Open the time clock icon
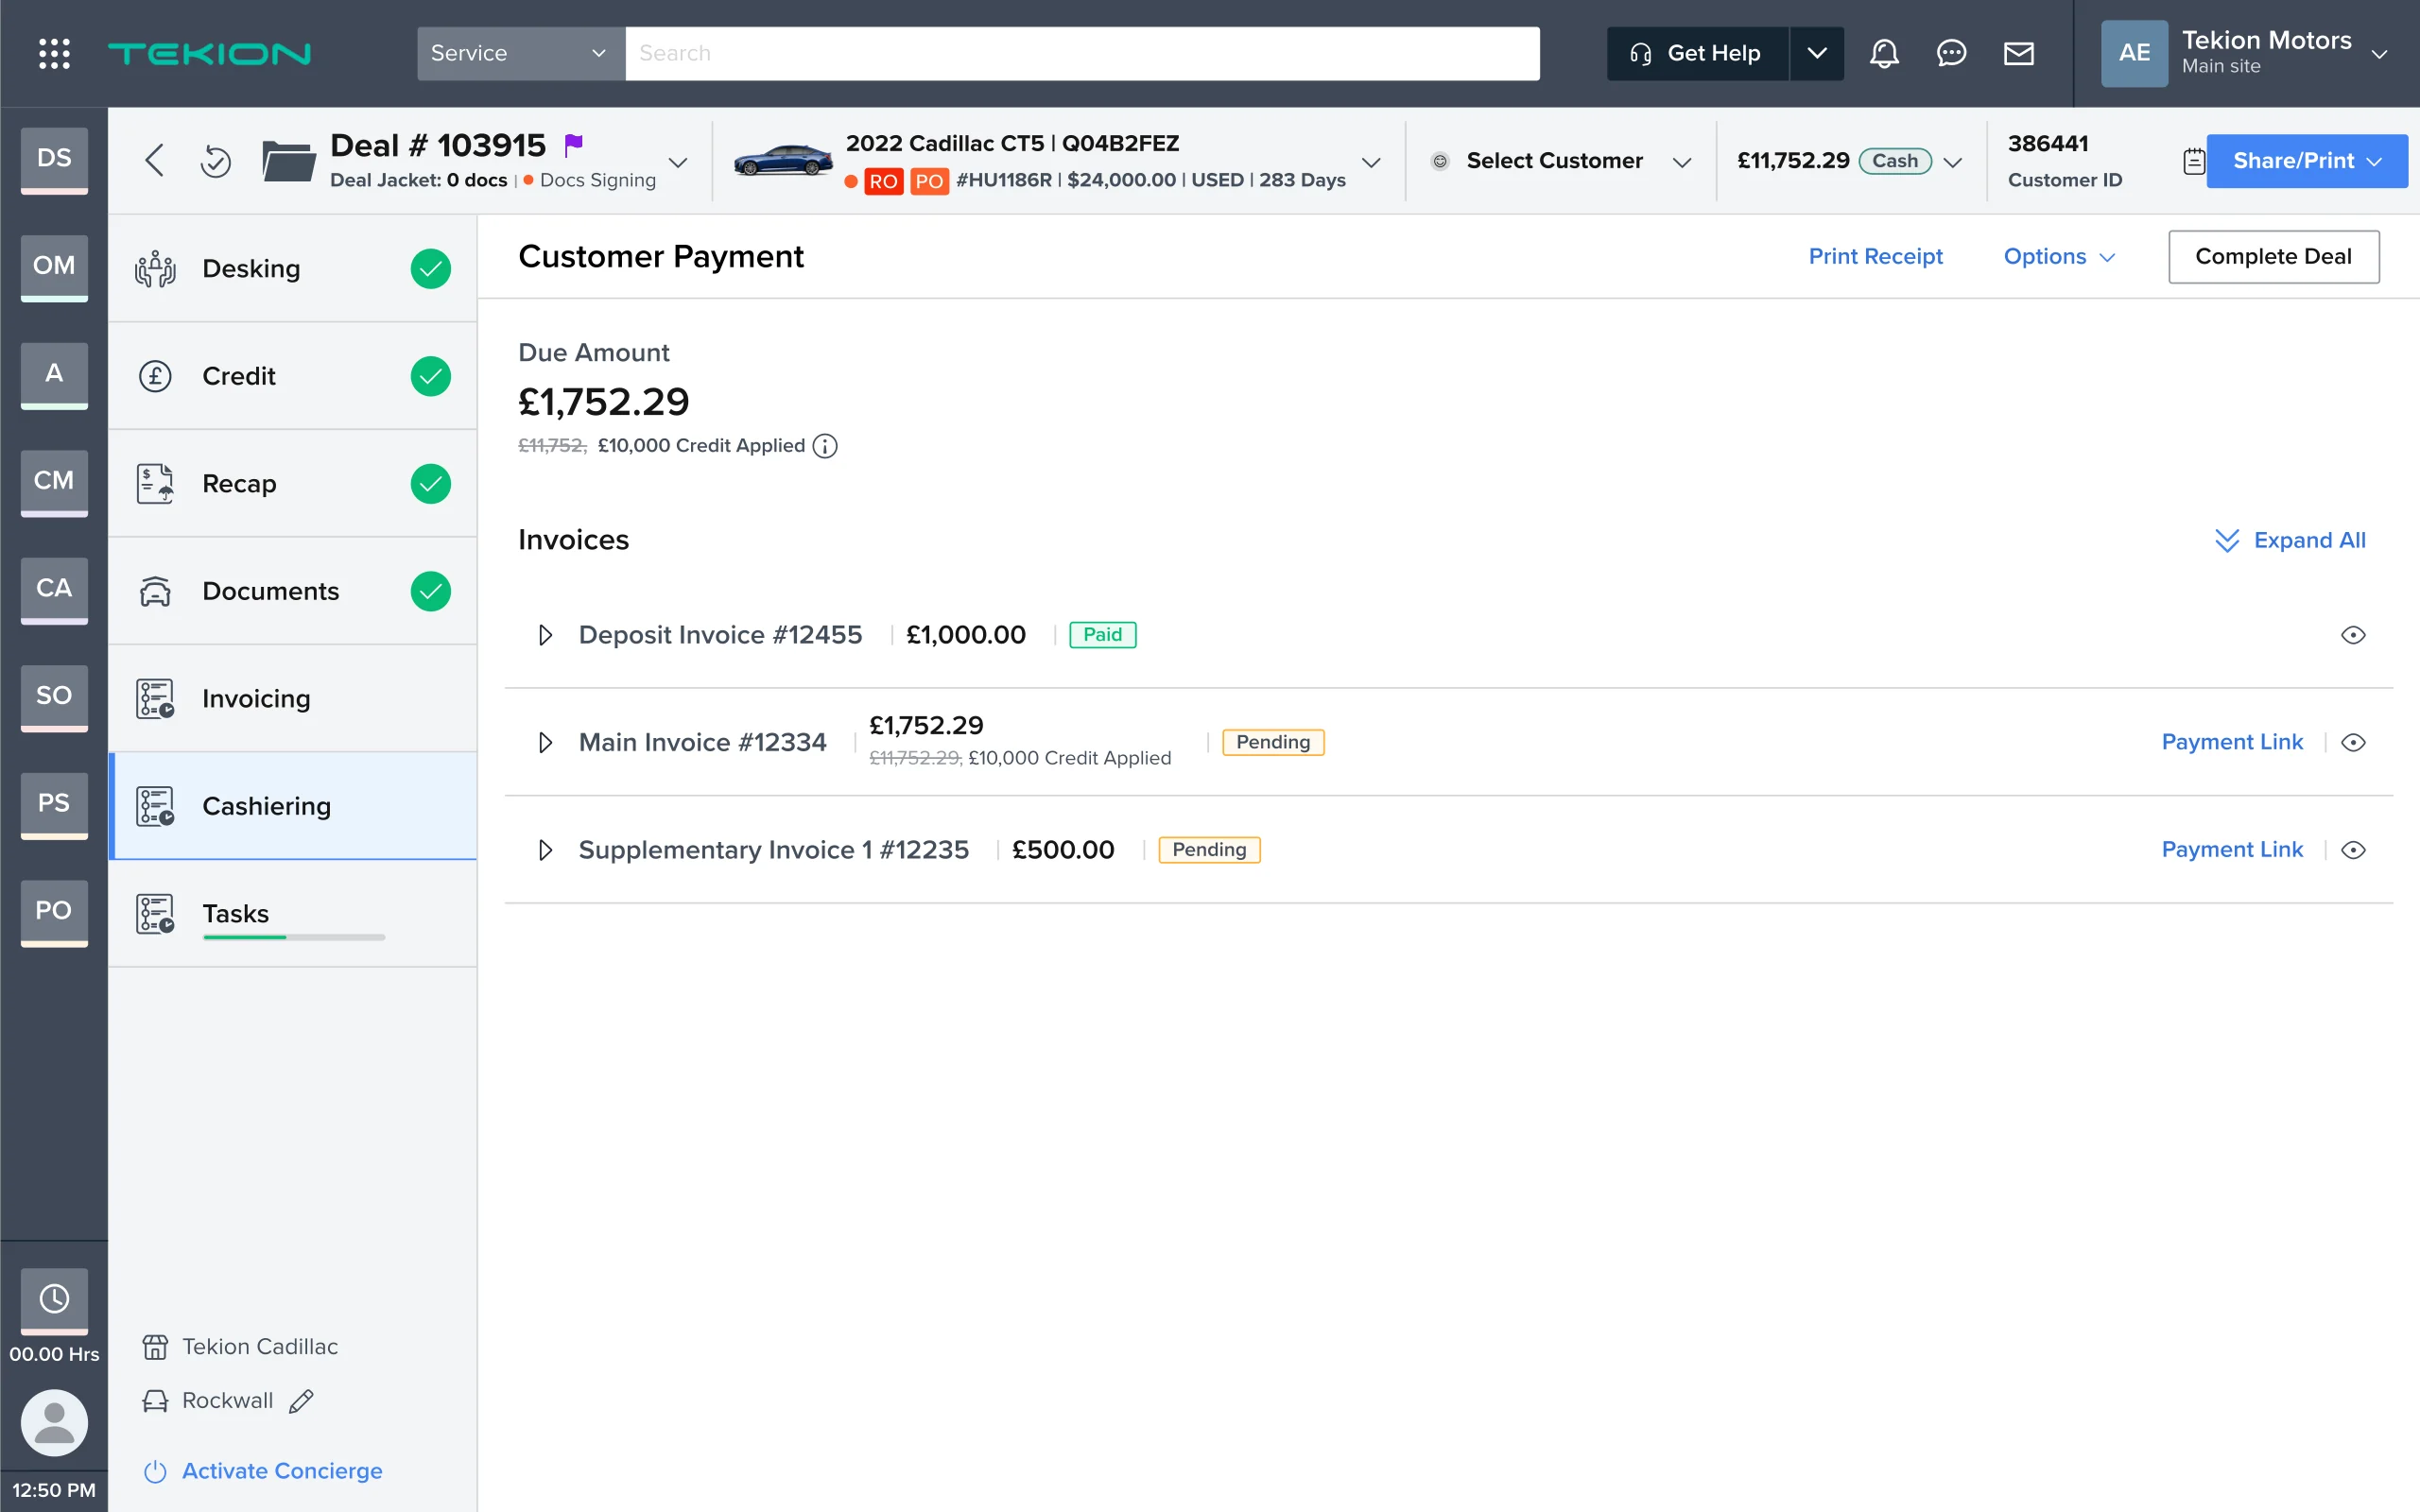The height and width of the screenshot is (1512, 2420). [54, 1299]
